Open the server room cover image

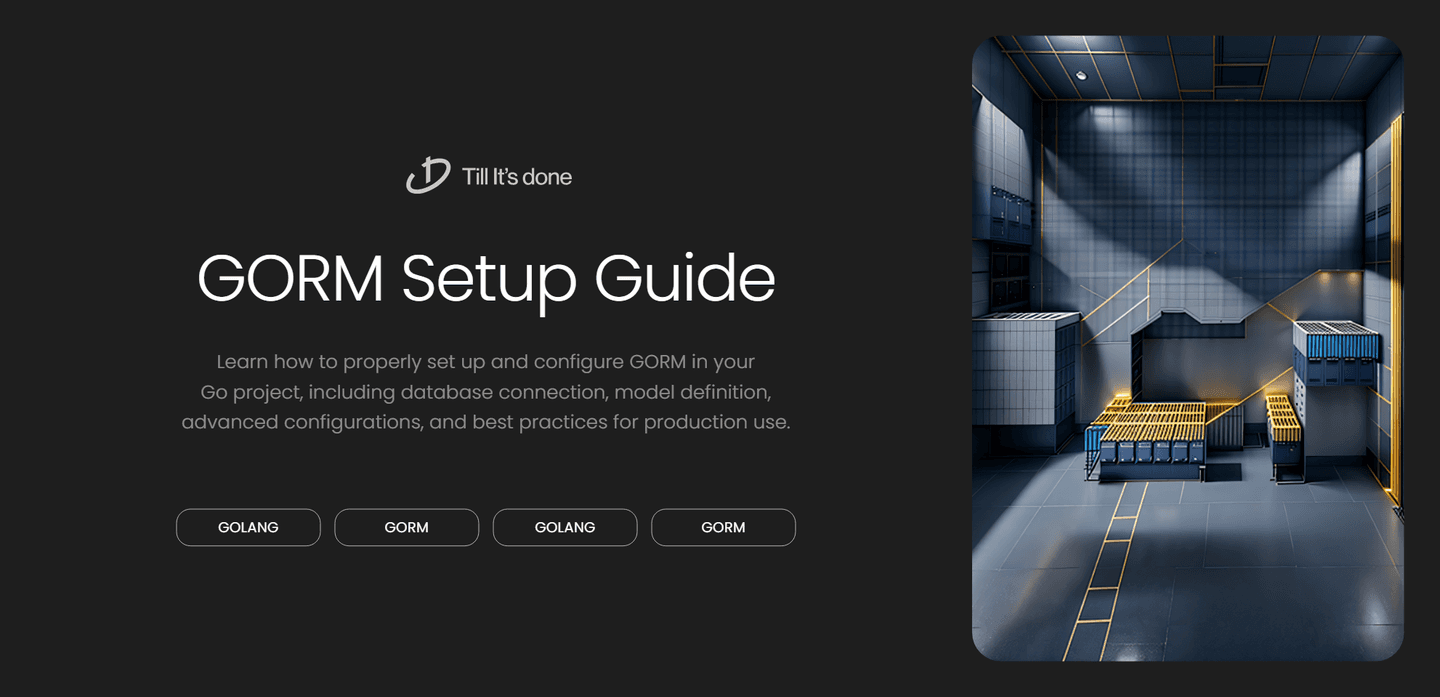[1187, 348]
